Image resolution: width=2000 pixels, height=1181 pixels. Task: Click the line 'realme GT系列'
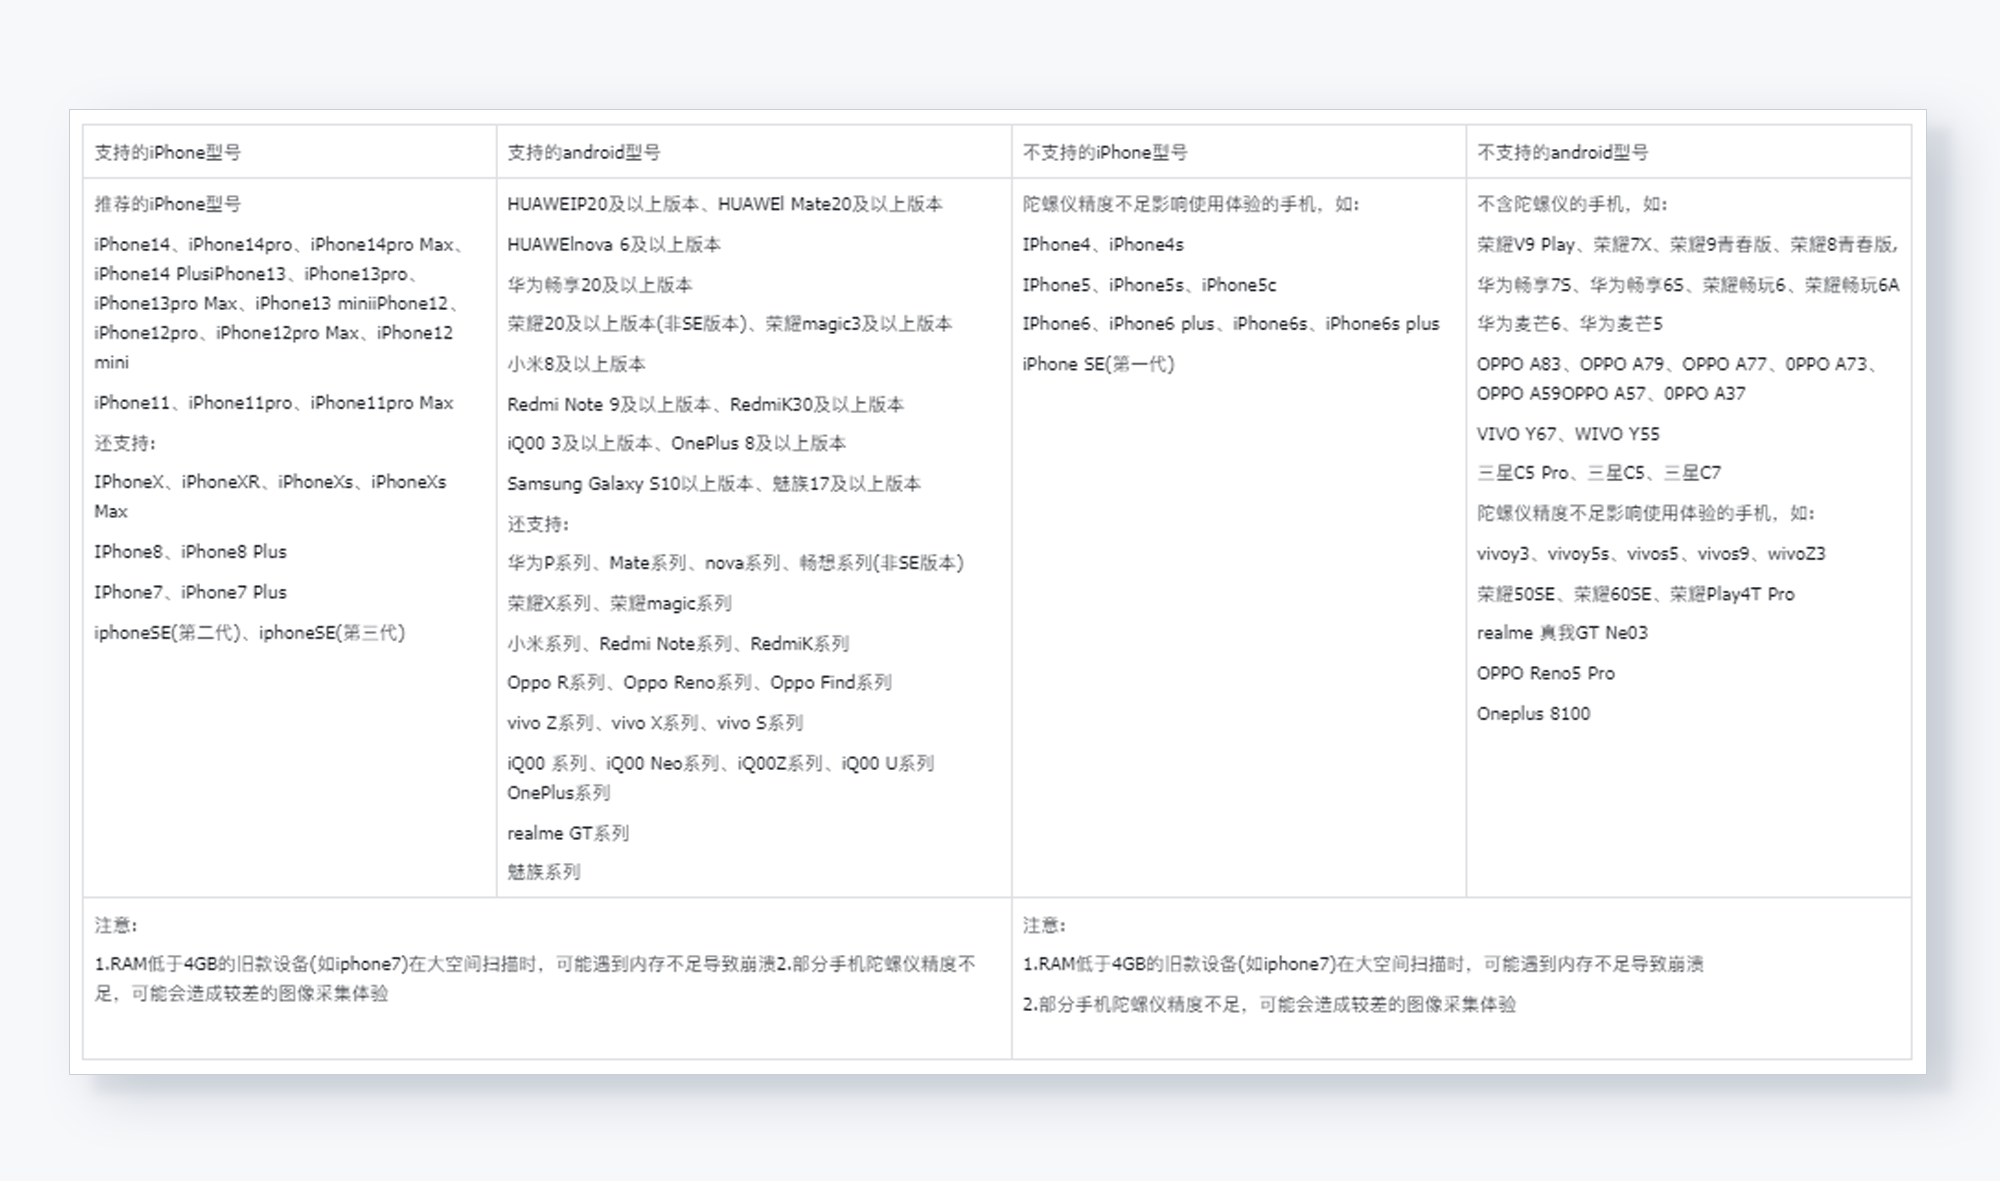(568, 833)
